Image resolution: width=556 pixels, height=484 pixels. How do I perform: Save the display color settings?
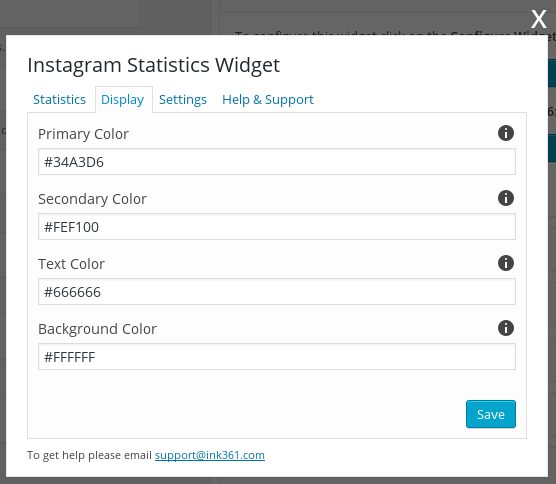point(491,414)
